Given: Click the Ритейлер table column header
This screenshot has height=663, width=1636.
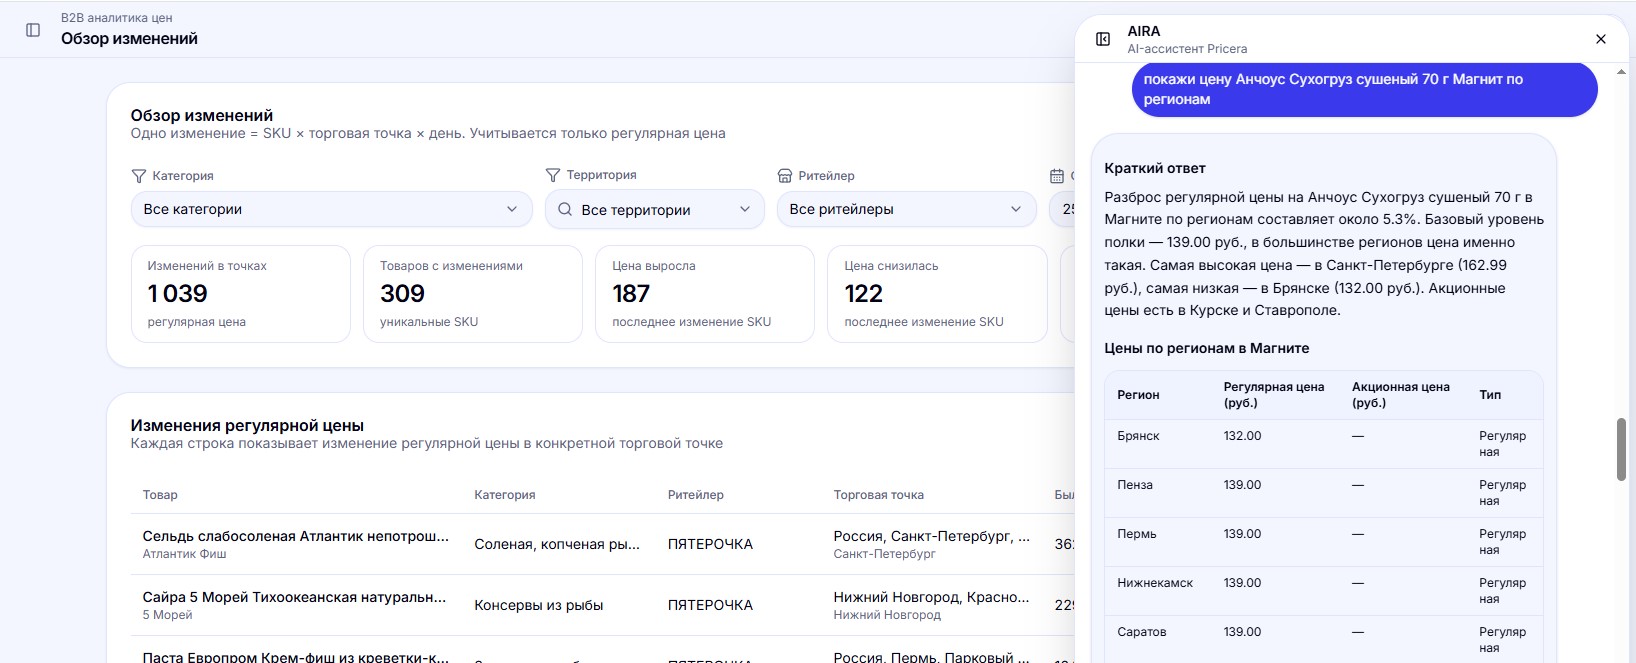Looking at the screenshot, I should tap(696, 495).
